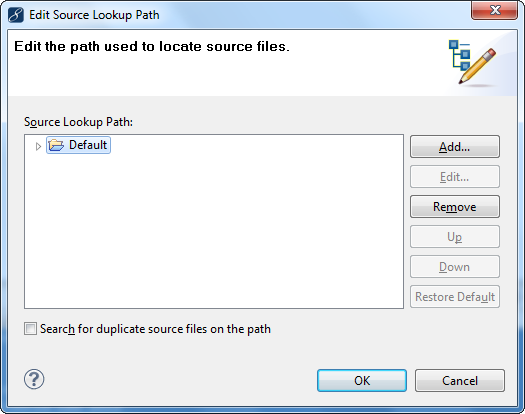Click the 'Search for duplicate source files' label
Image resolution: width=525 pixels, height=414 pixels.
[x=155, y=329]
